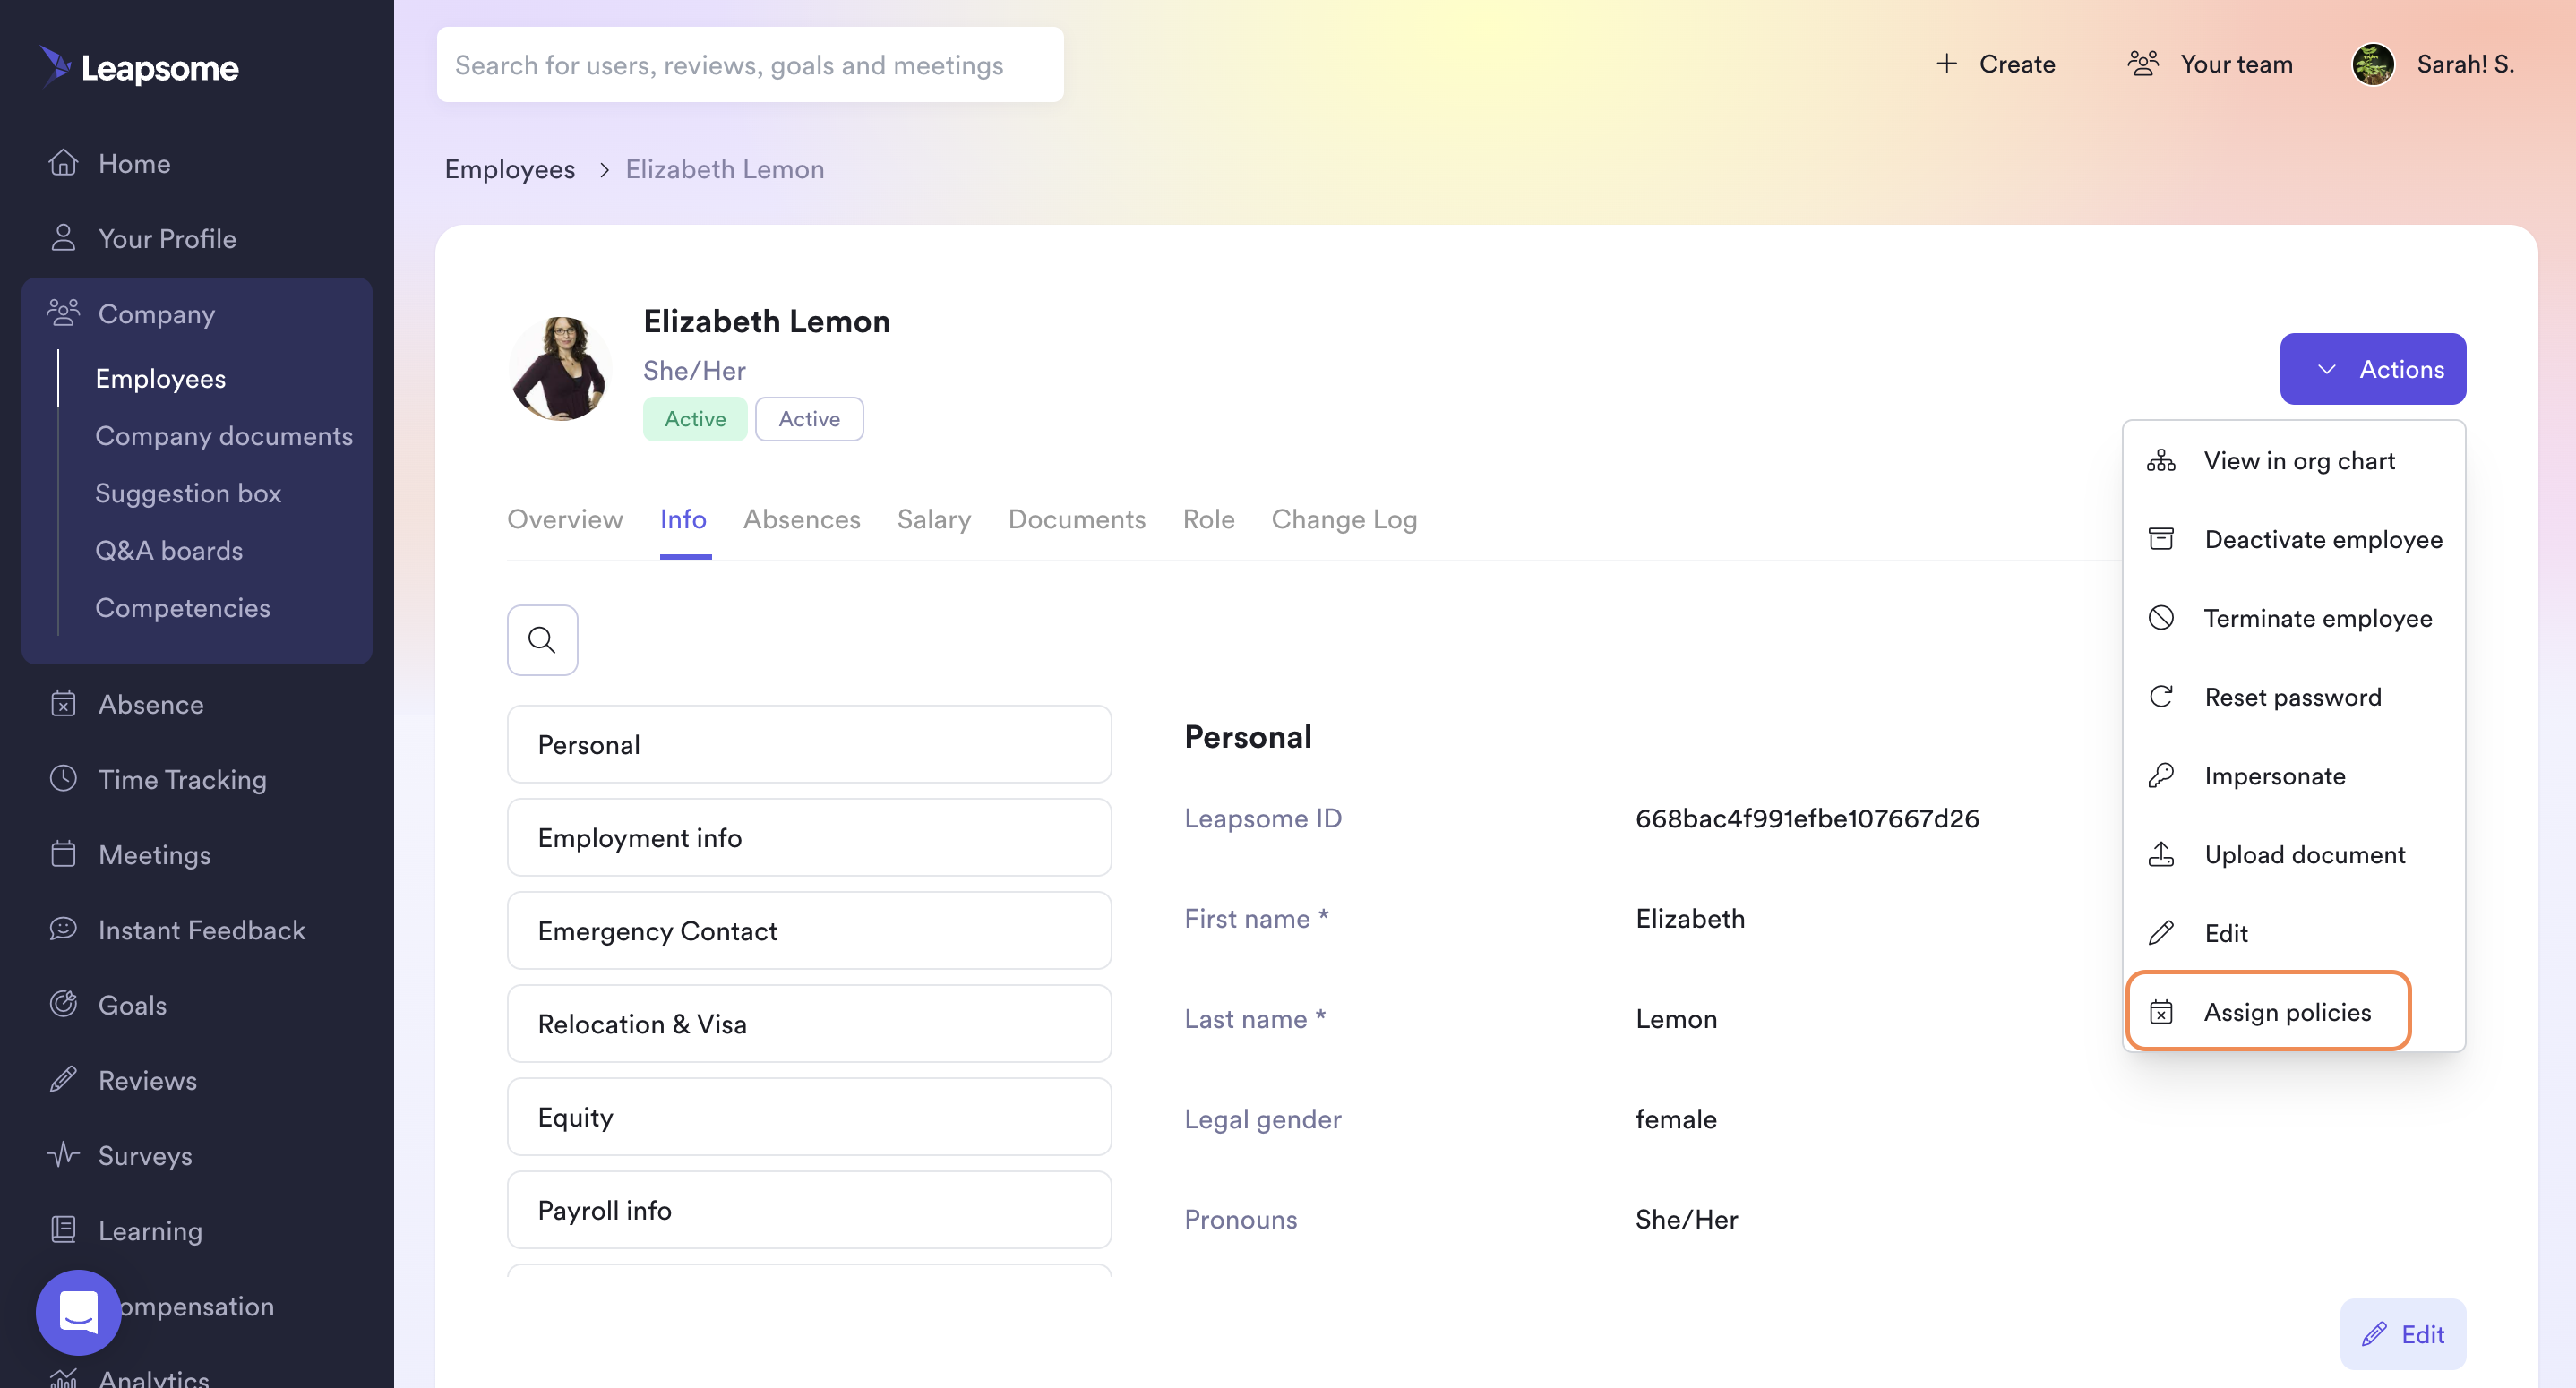This screenshot has height=1388, width=2576.
Task: Choose Edit in the Actions menu
Action: [x=2294, y=933]
